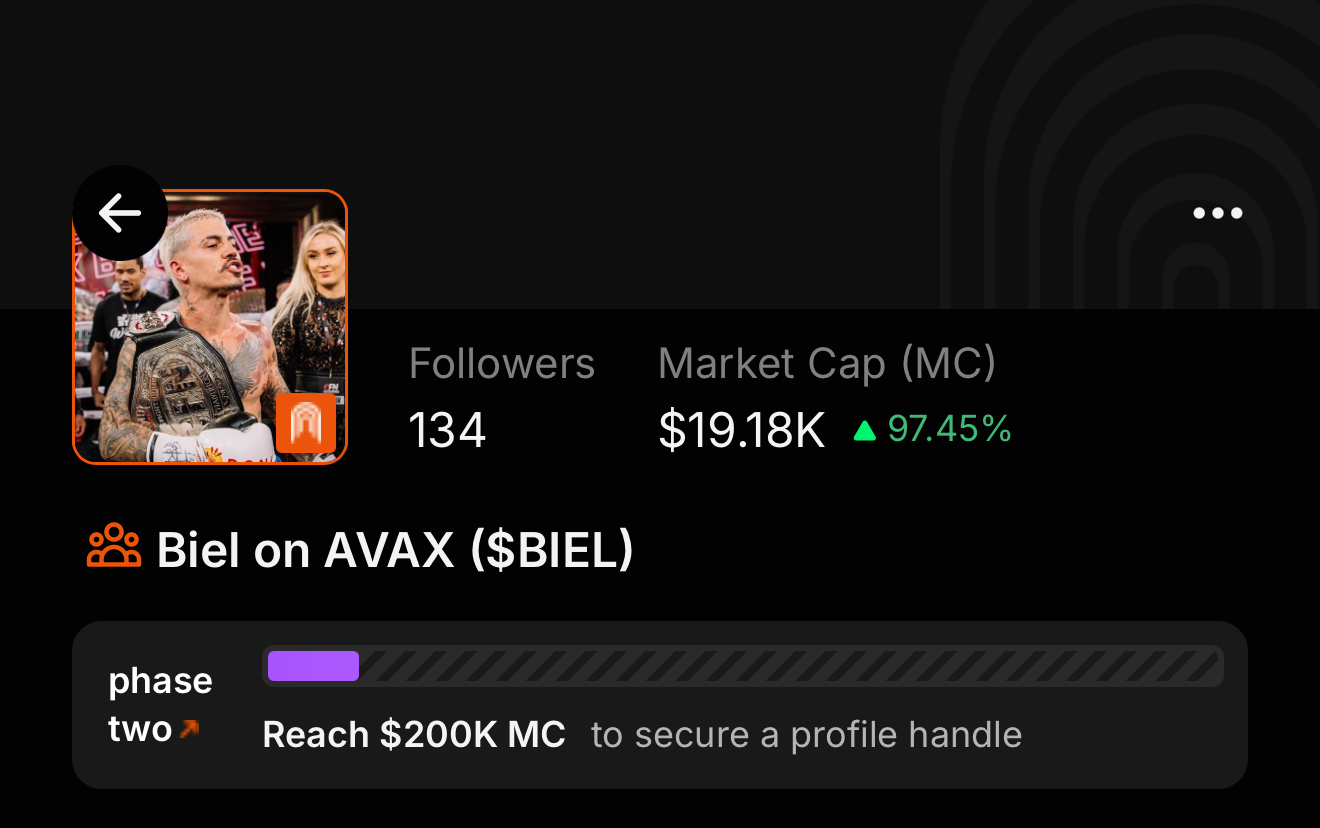Image resolution: width=1320 pixels, height=828 pixels.
Task: Click "to secure a profile handle" text
Action: point(806,735)
